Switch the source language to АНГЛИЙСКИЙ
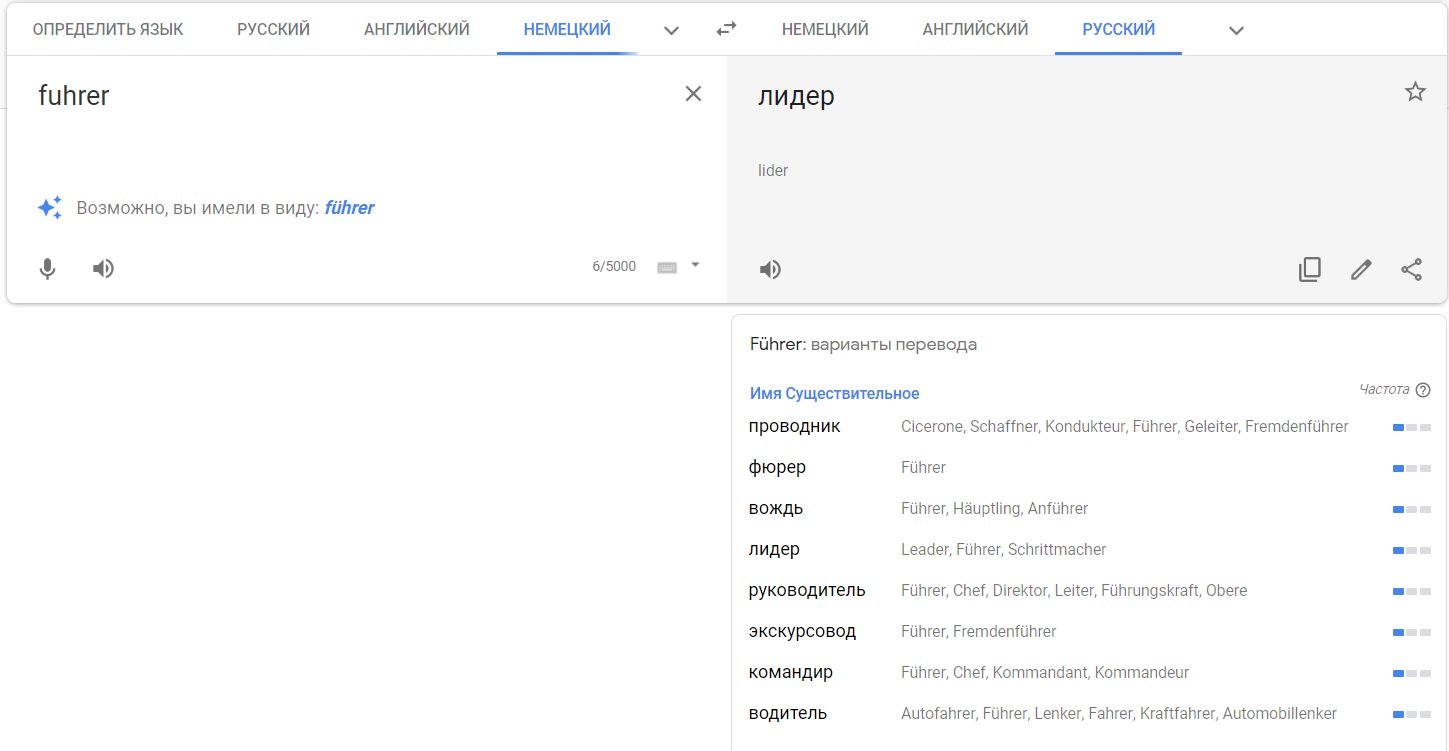 pos(416,29)
